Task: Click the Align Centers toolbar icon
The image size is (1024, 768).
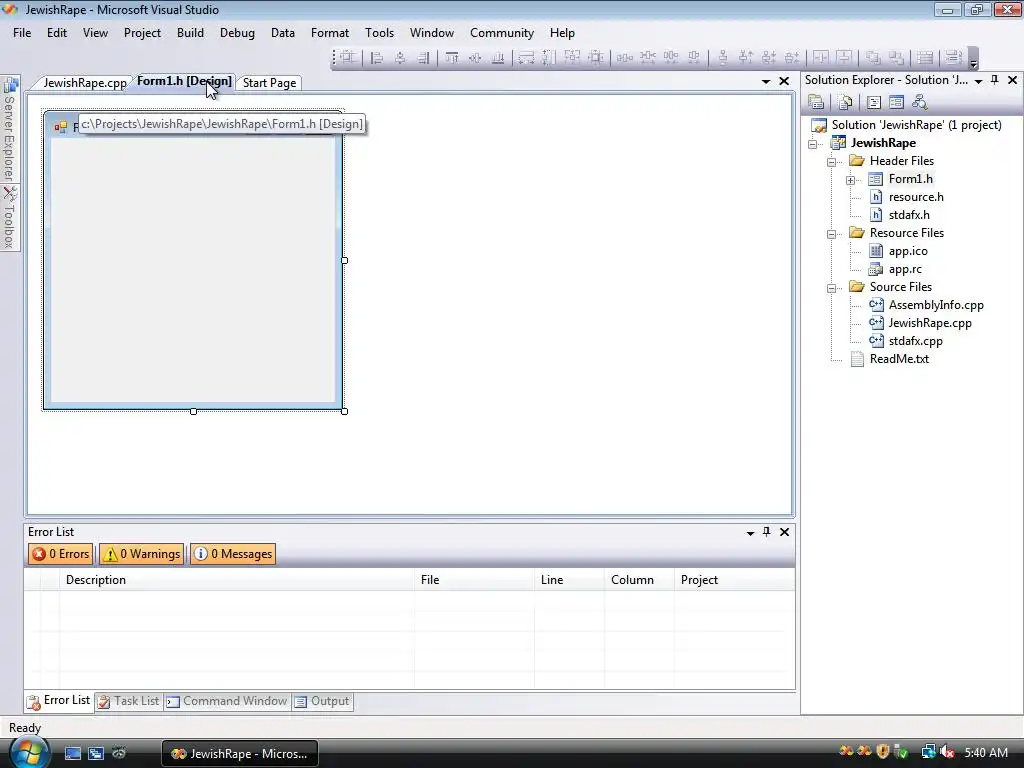Action: 400,58
